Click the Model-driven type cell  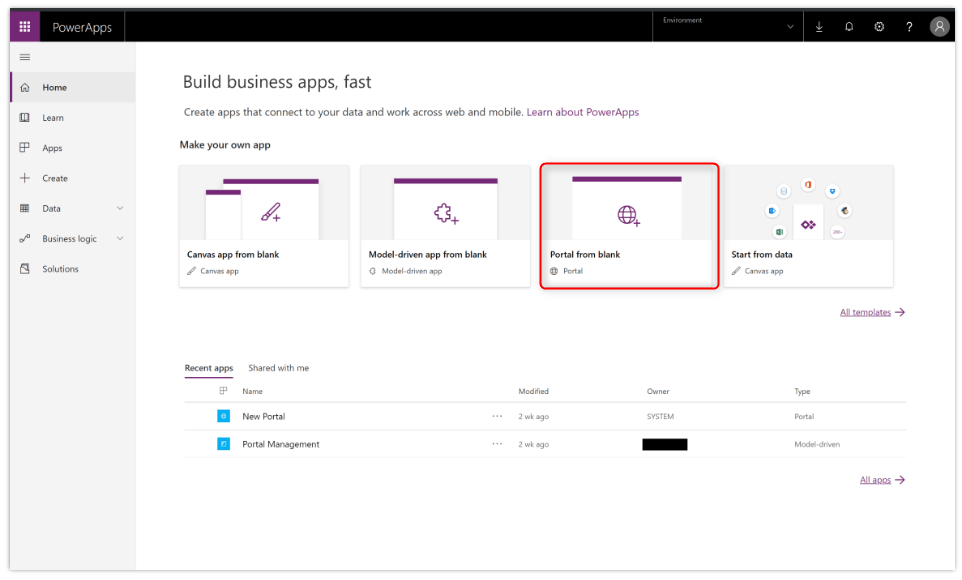[x=817, y=444]
